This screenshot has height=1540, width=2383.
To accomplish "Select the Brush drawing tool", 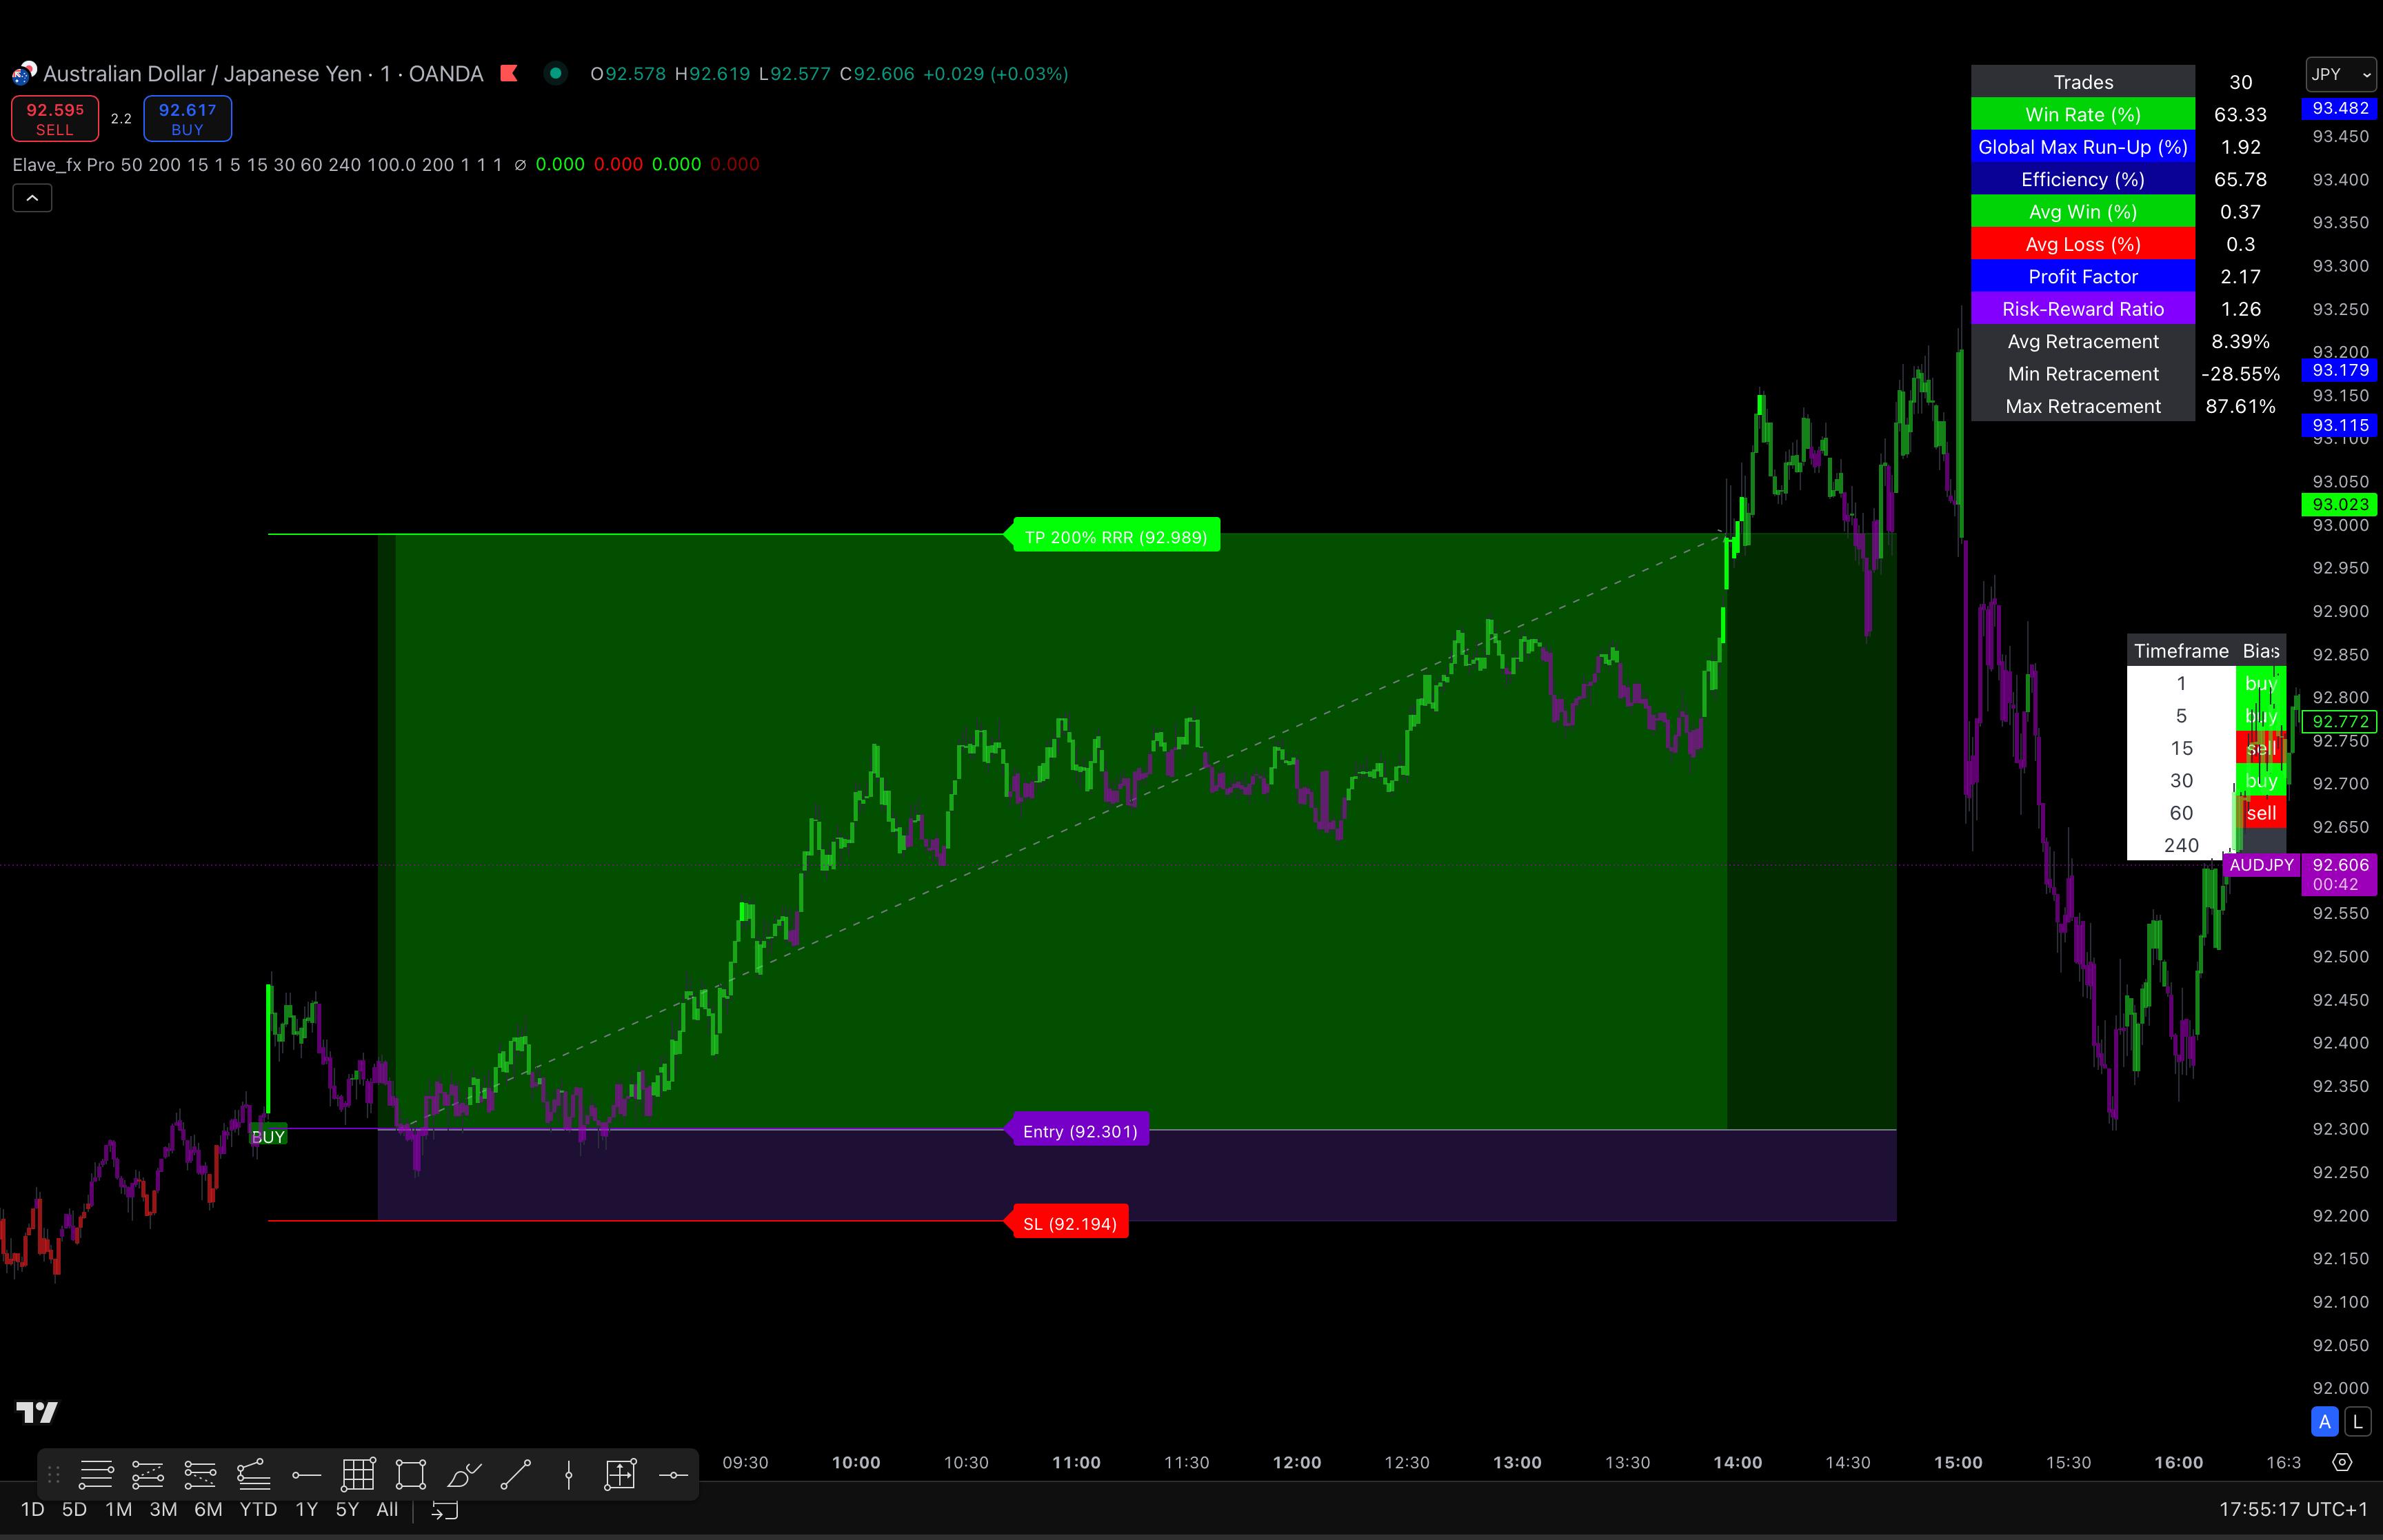I will click(x=464, y=1474).
